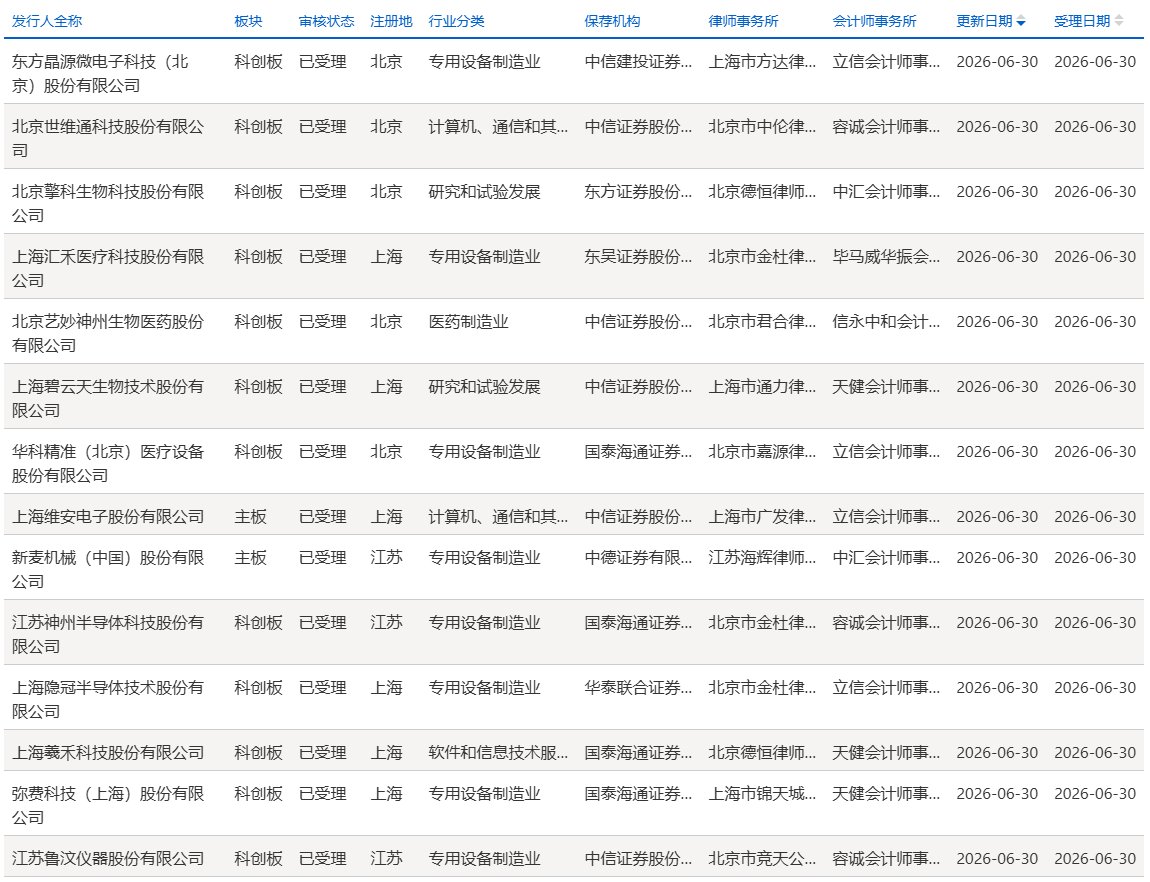The image size is (1150, 882).
Task: Click the 保荐机构 column header
Action: click(x=612, y=21)
